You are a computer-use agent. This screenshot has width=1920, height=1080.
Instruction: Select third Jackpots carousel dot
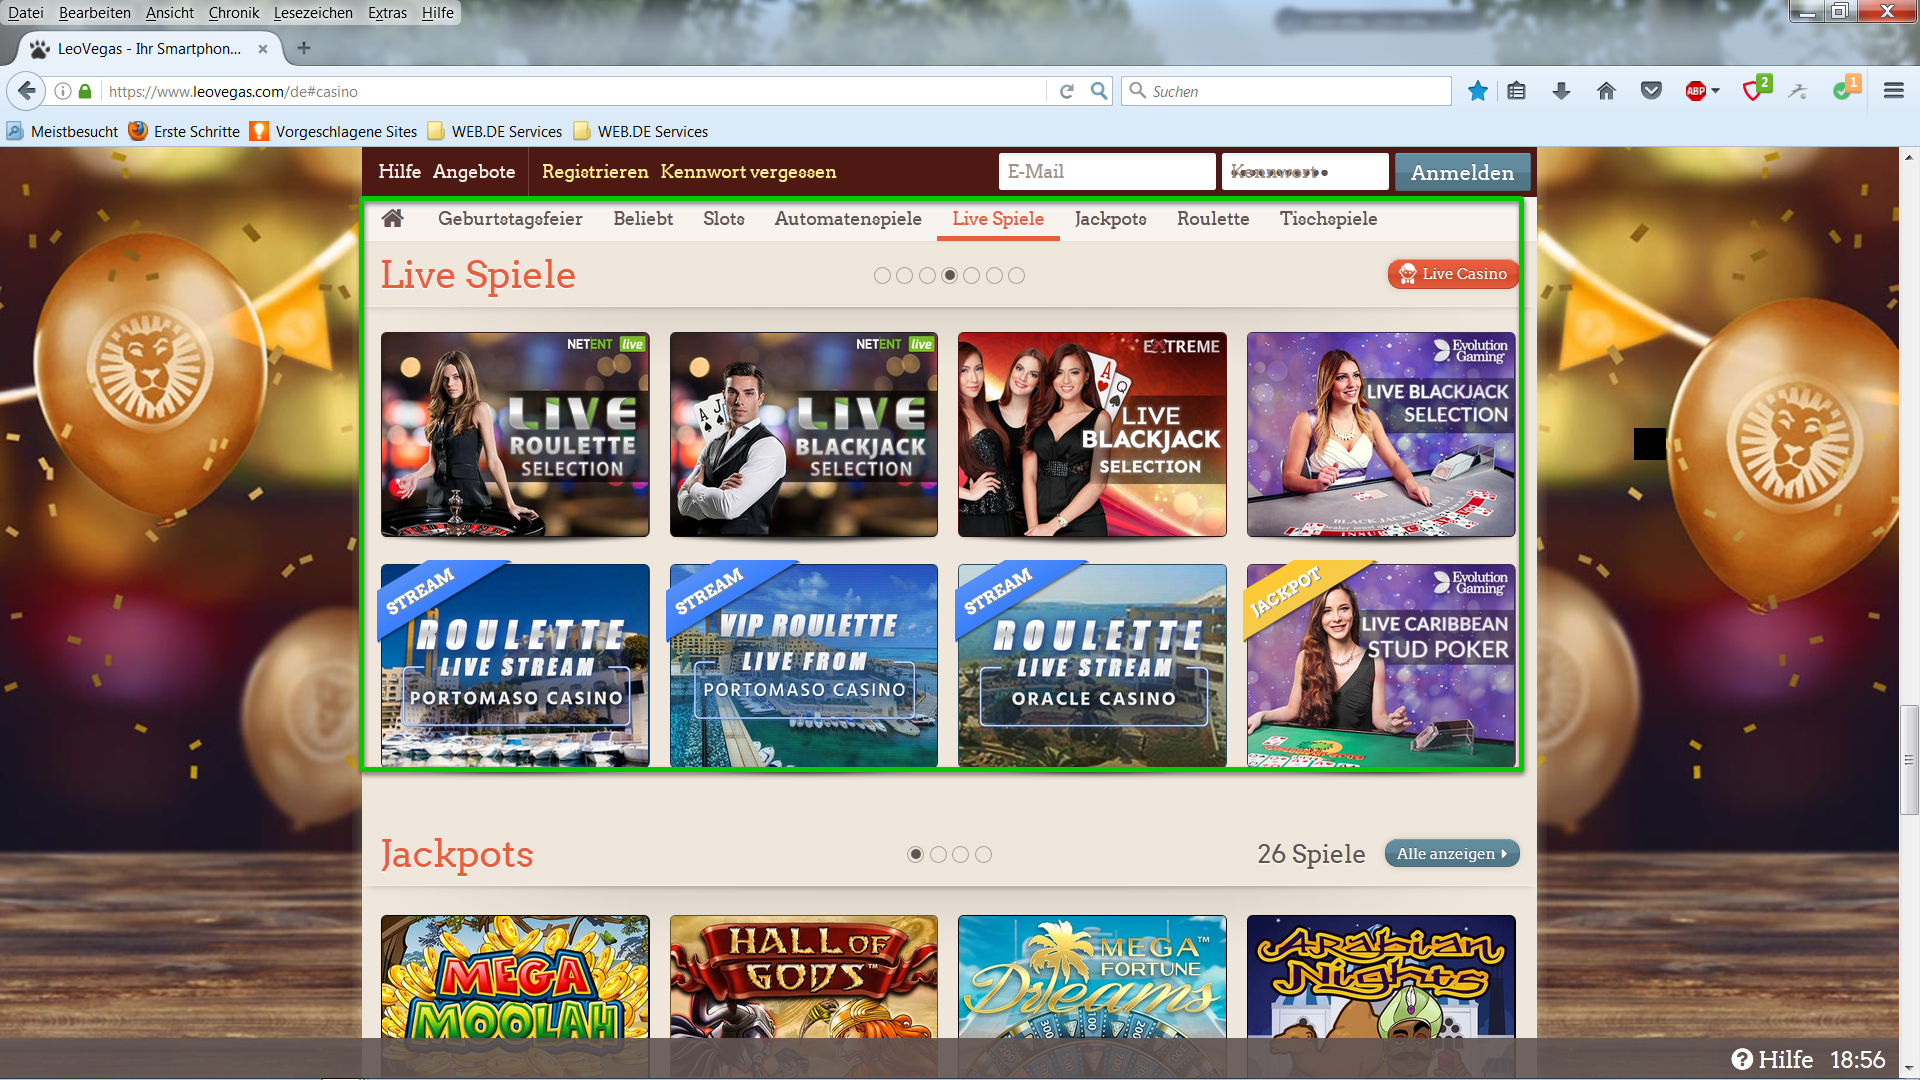point(960,854)
